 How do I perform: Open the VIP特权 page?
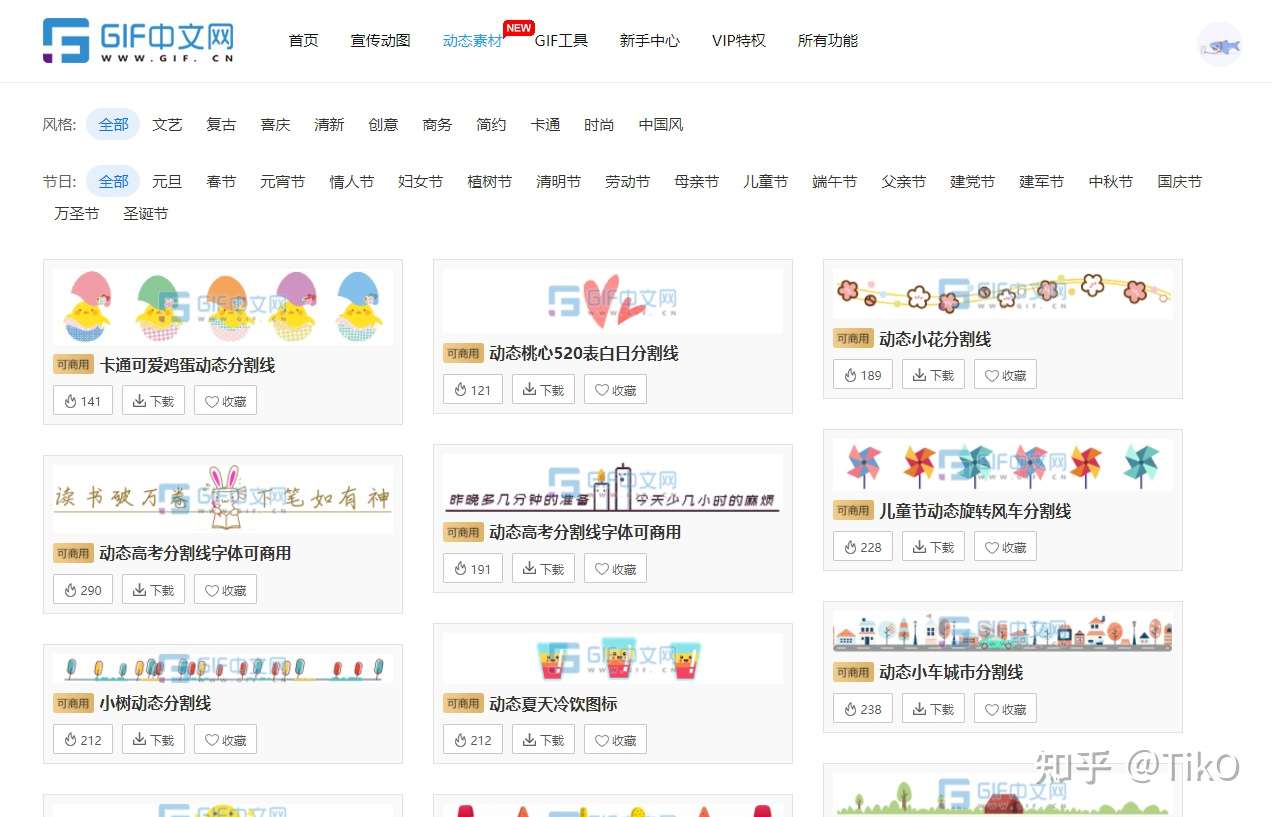click(x=738, y=41)
